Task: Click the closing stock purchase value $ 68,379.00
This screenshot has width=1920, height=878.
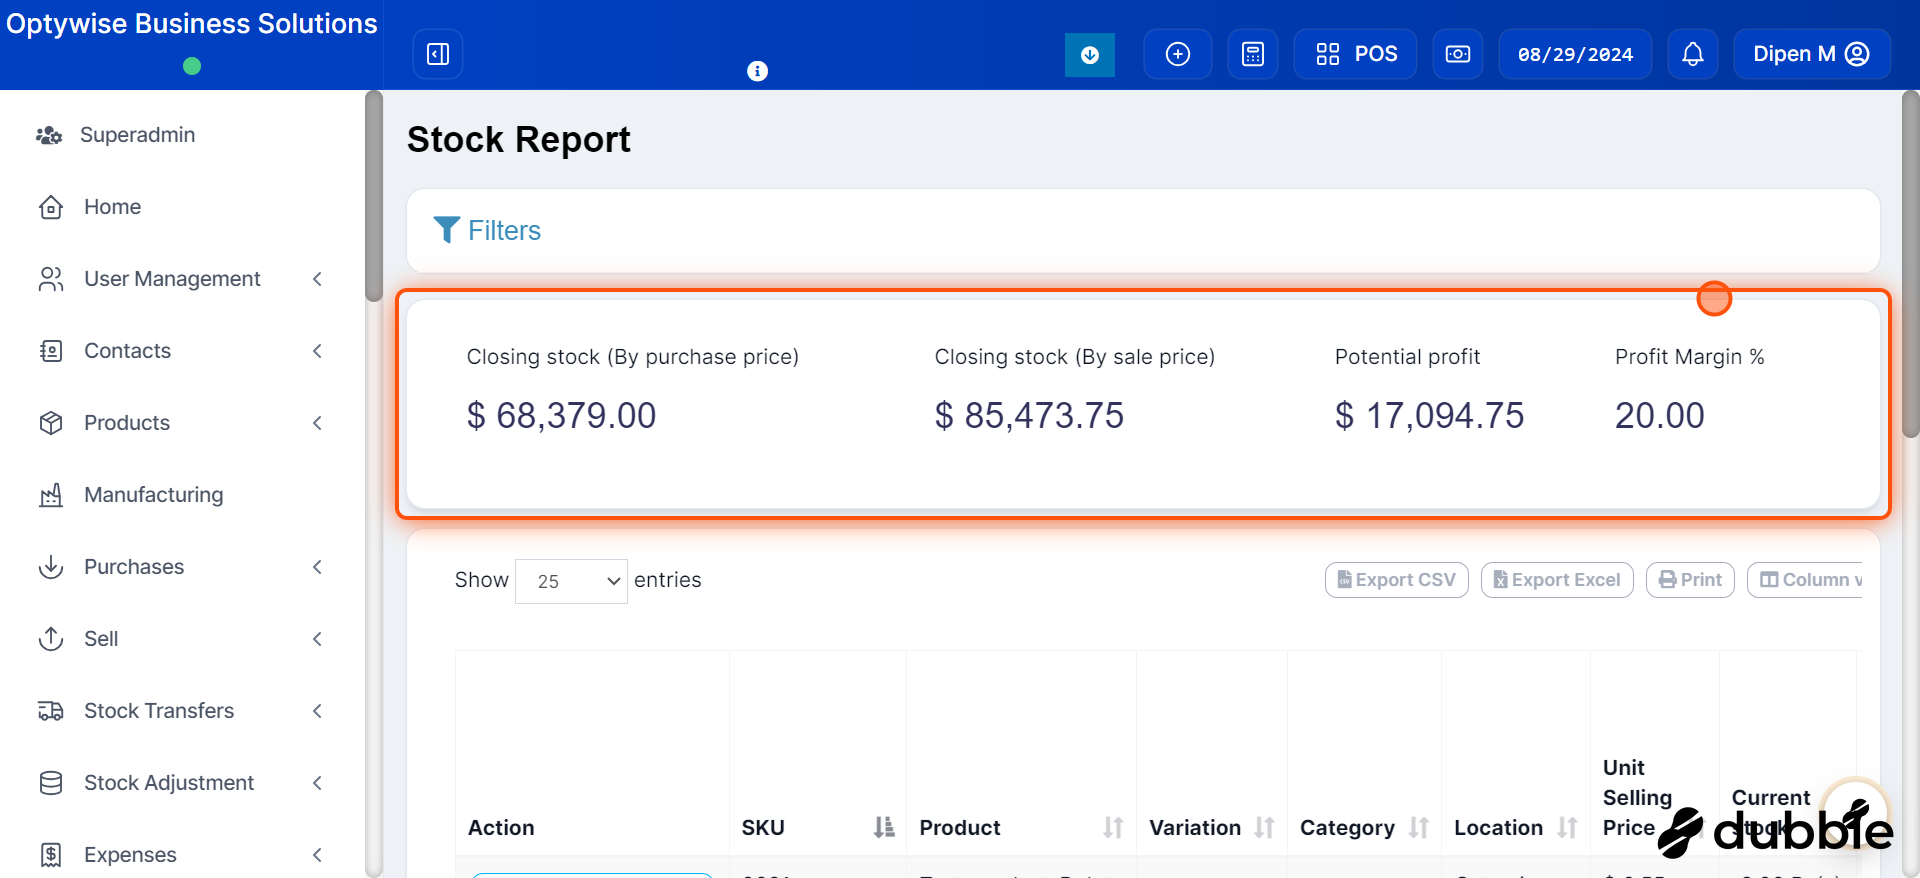Action: (561, 416)
